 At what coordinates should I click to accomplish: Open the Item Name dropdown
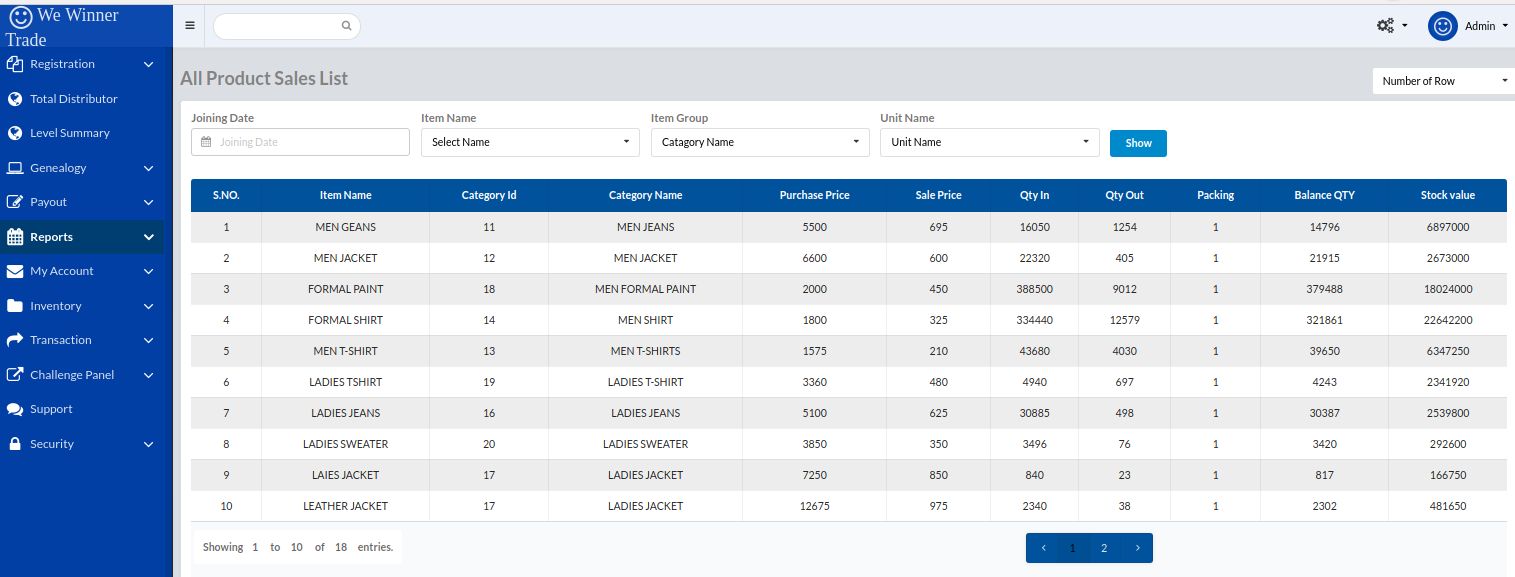pos(530,142)
